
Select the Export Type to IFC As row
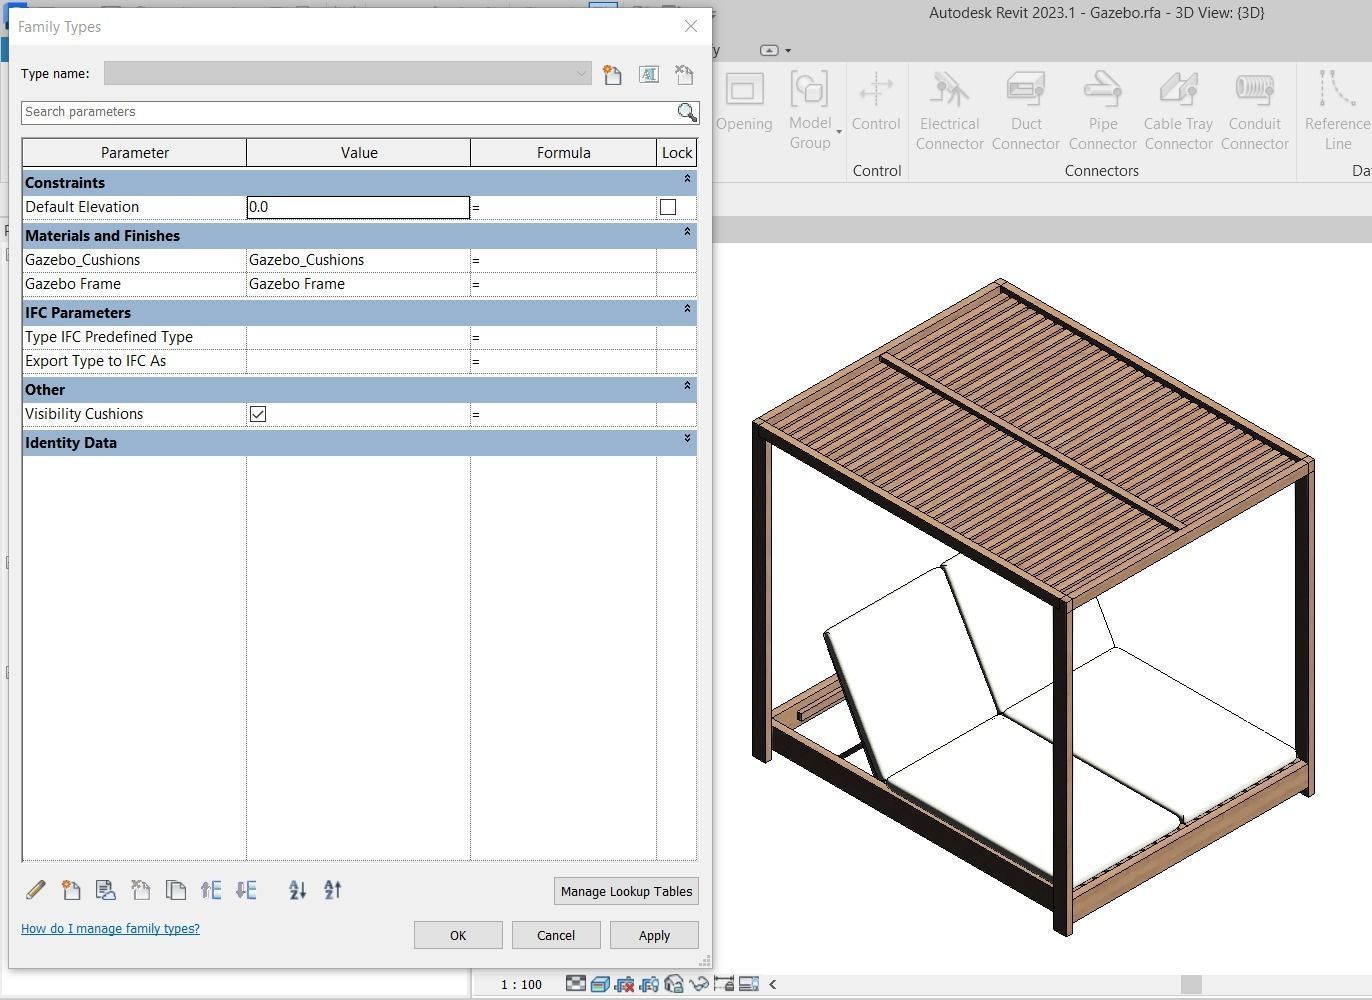pos(359,361)
